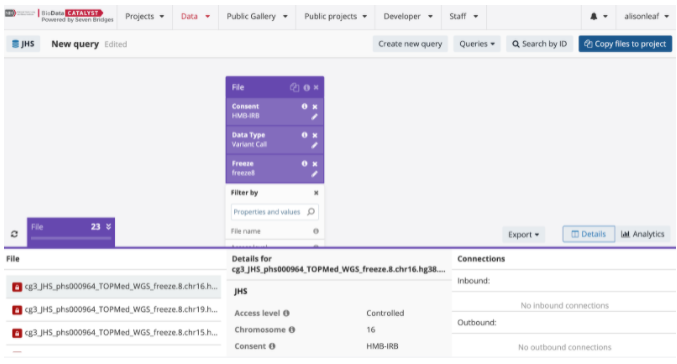Click the Inbound connections label
This screenshot has width=677, height=364.
[473, 281]
